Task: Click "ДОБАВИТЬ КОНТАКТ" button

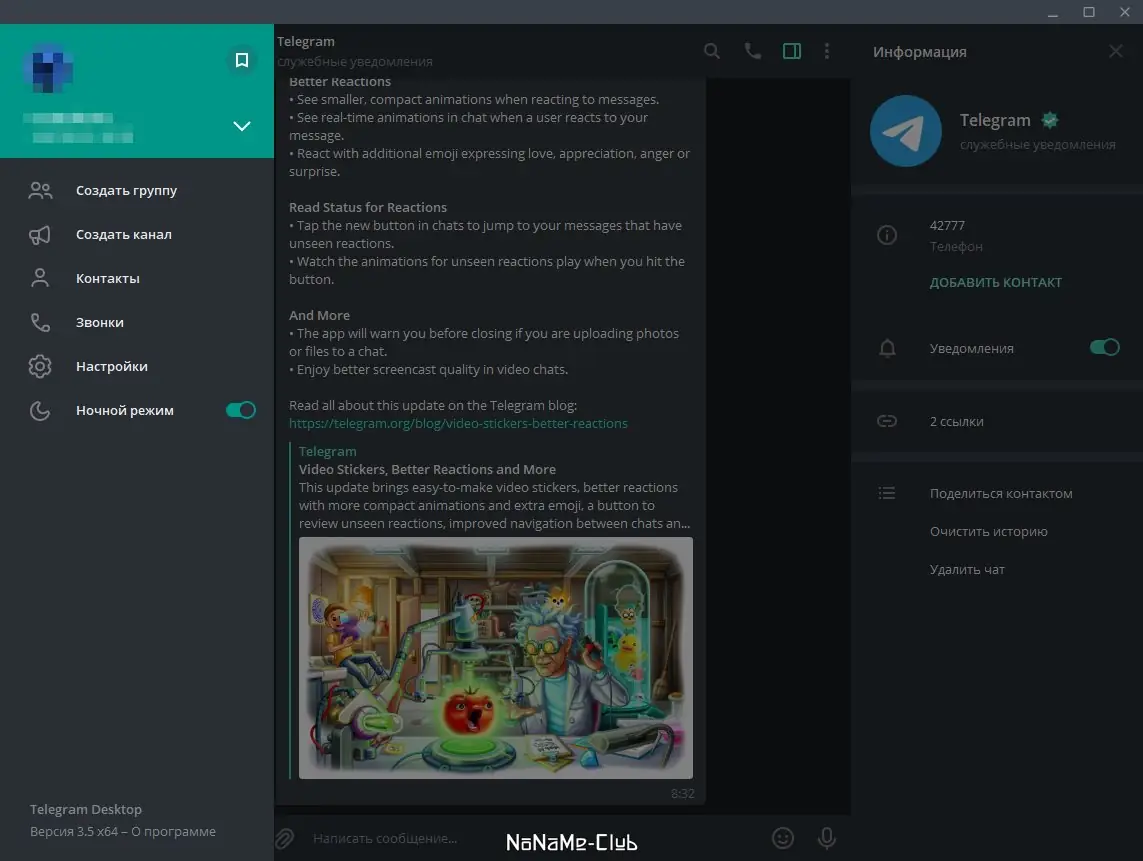Action: [x=995, y=282]
